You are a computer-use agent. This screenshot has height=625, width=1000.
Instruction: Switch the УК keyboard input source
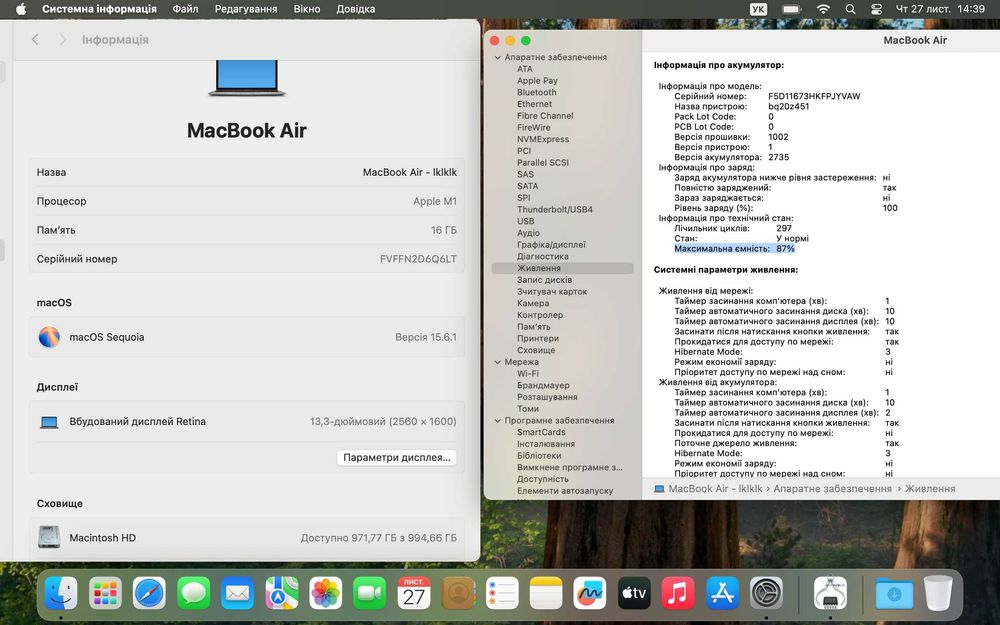(x=758, y=9)
